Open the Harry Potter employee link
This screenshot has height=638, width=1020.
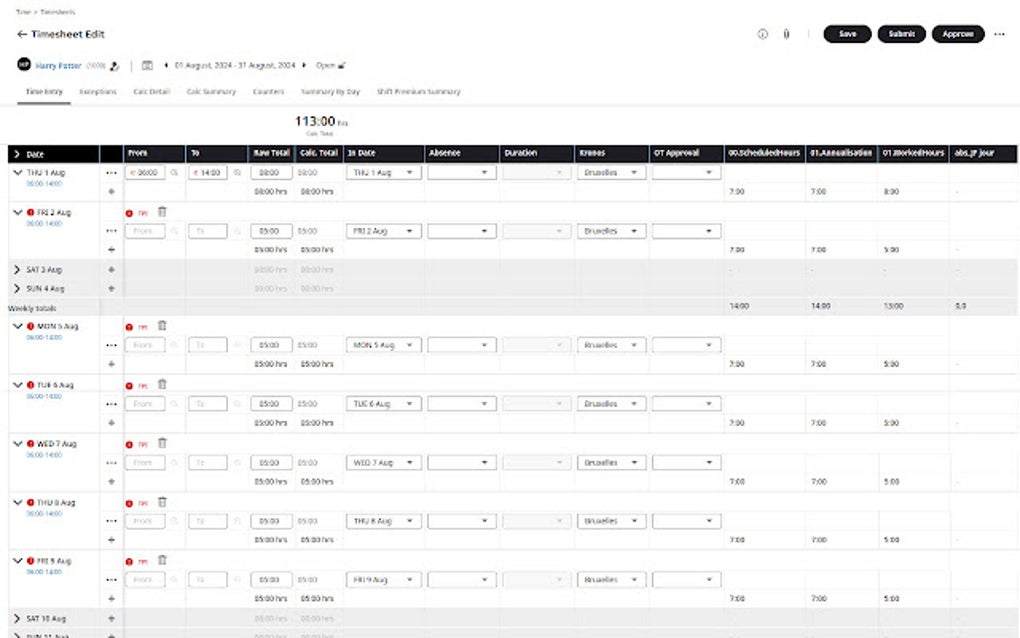[59, 66]
